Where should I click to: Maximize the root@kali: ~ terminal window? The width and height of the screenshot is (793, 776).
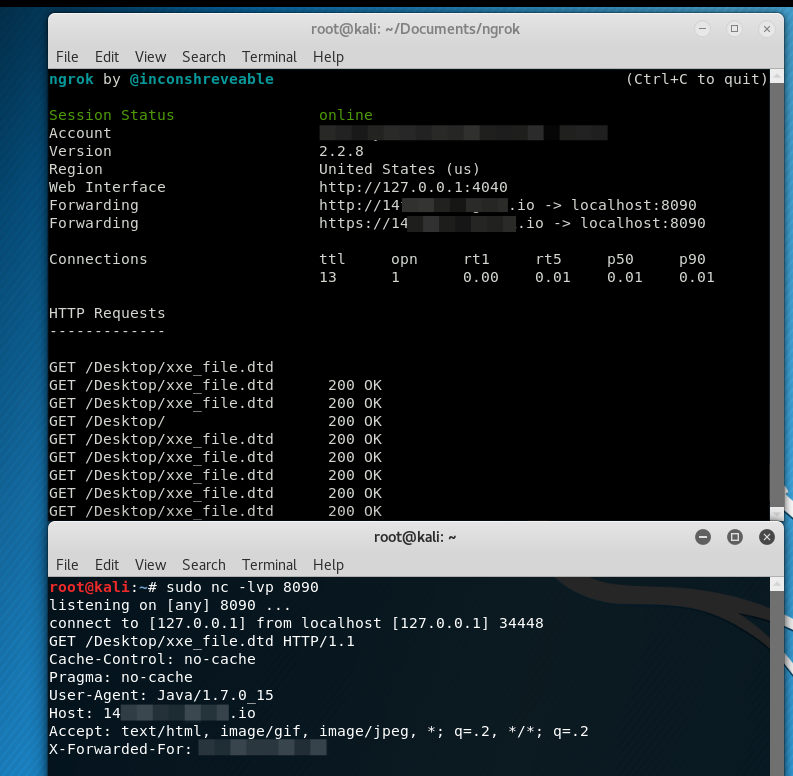(x=734, y=537)
